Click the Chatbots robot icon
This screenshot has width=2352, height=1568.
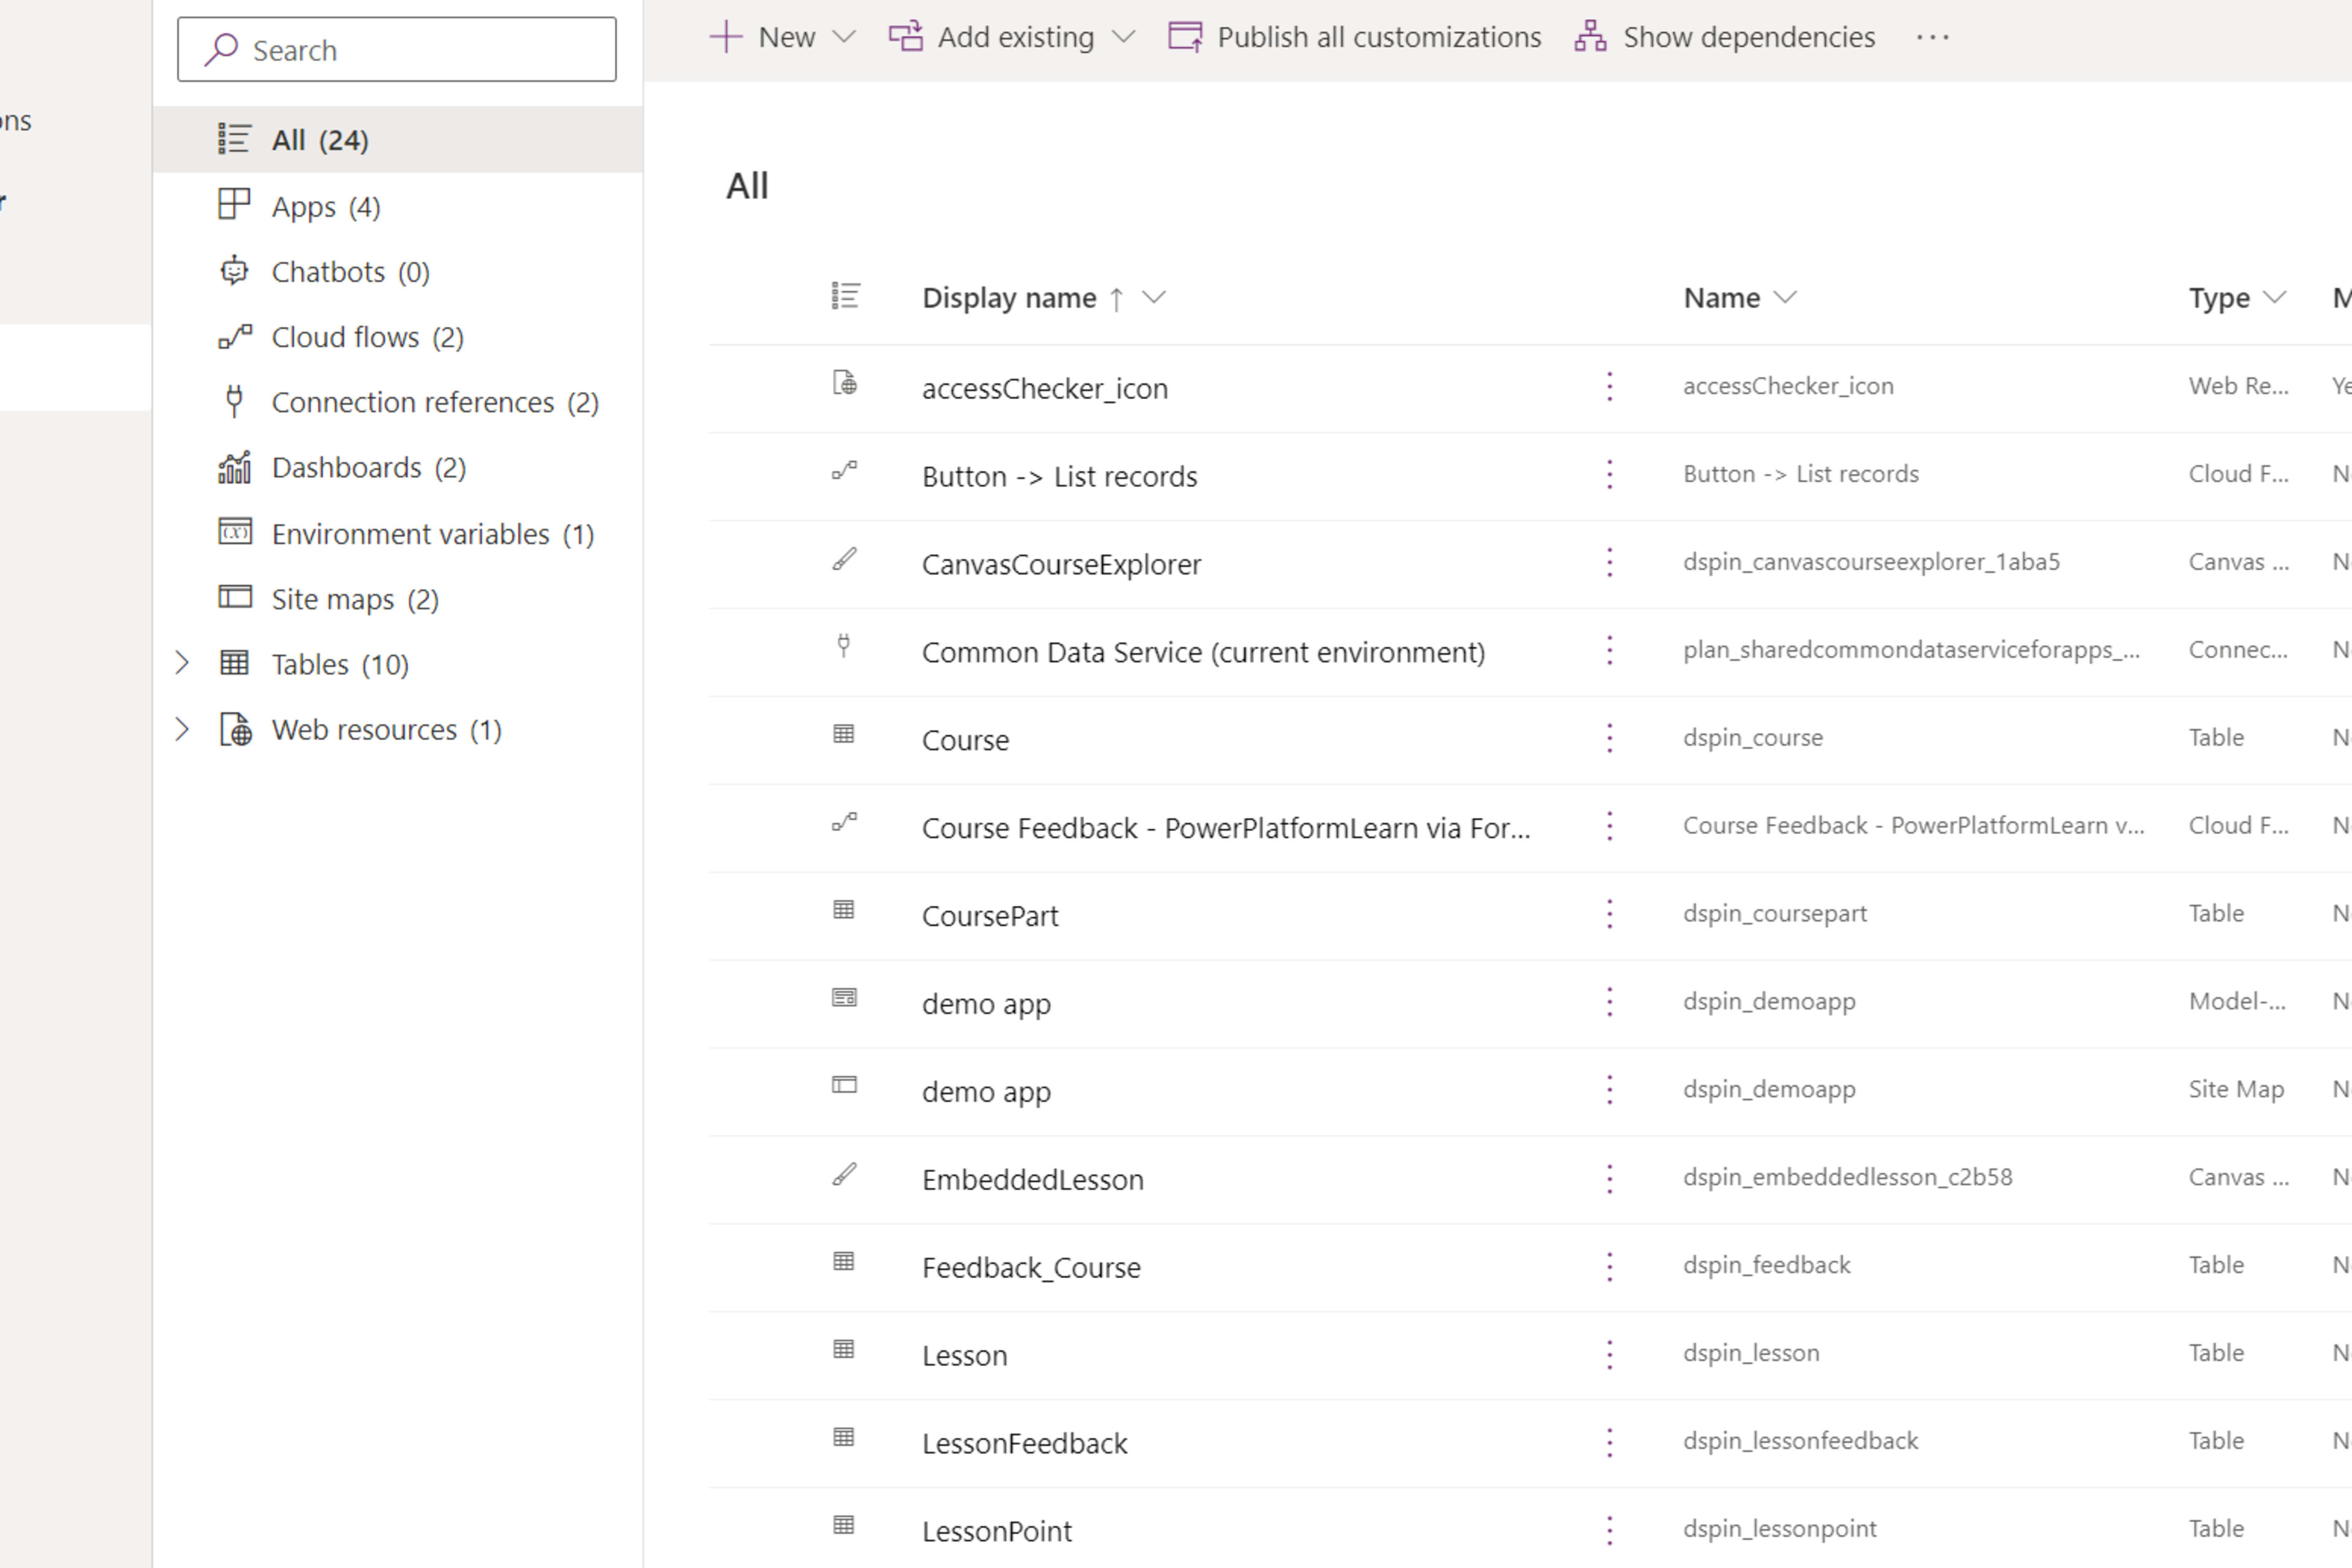tap(235, 270)
